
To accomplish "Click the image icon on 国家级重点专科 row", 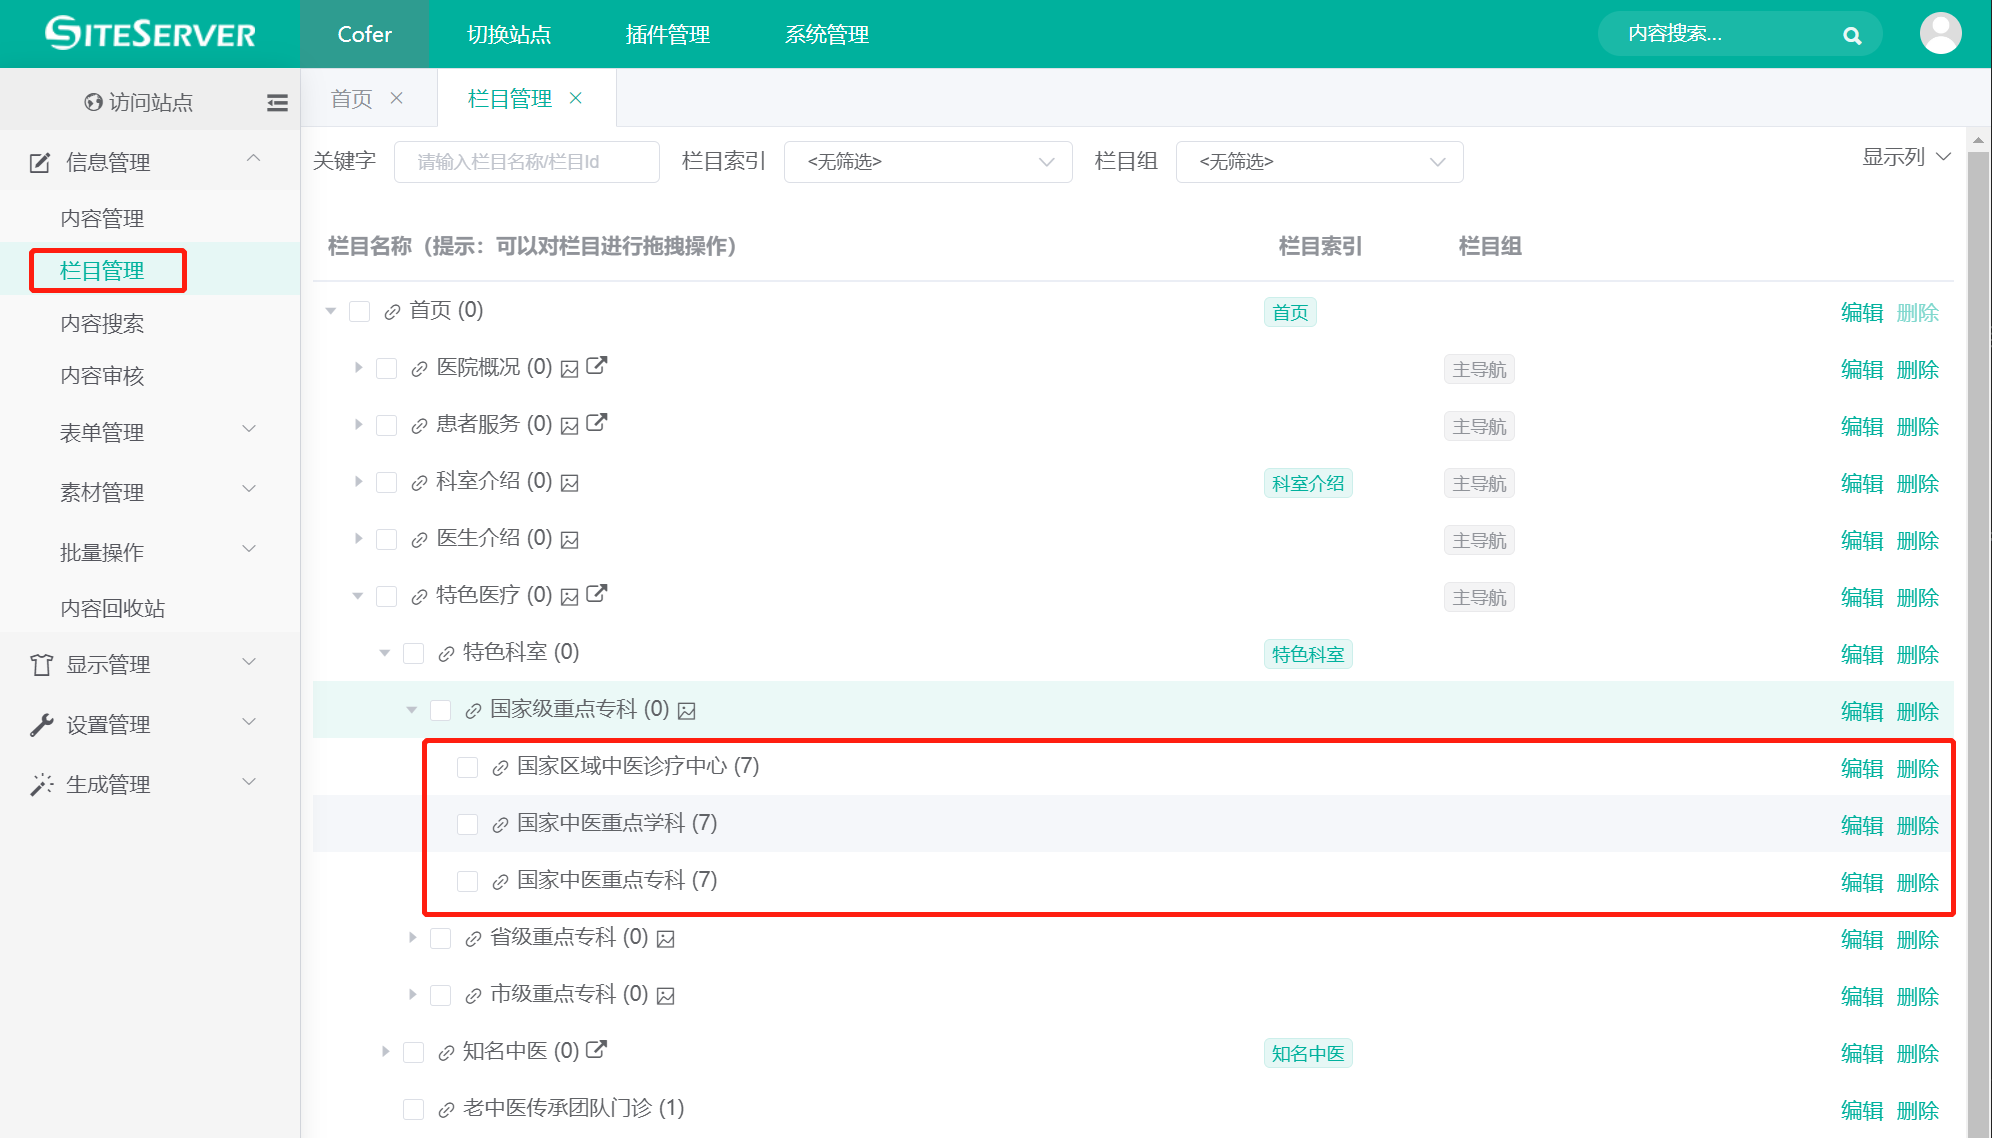I will tap(687, 711).
